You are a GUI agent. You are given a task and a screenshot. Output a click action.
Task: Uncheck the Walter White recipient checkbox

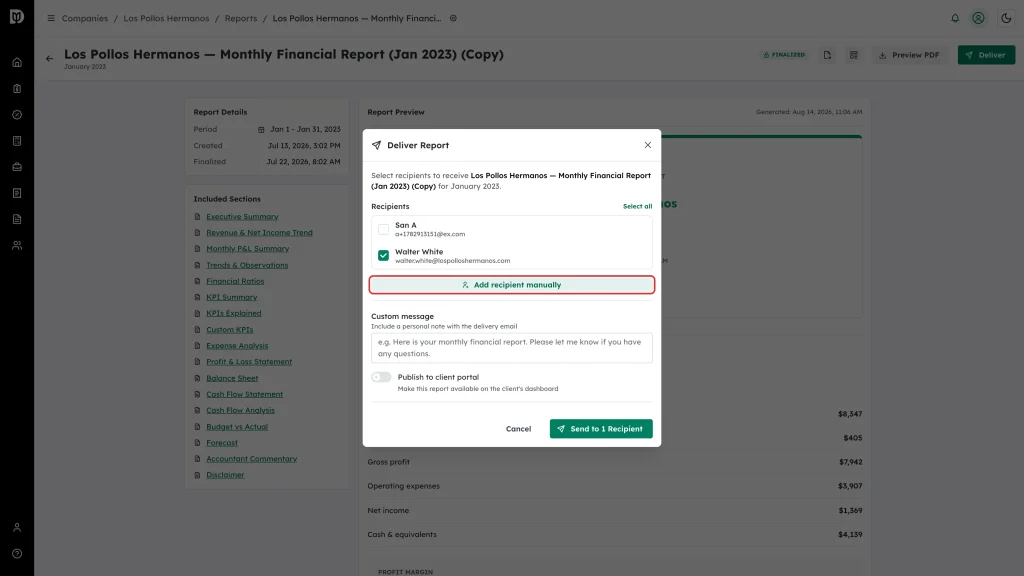point(383,255)
